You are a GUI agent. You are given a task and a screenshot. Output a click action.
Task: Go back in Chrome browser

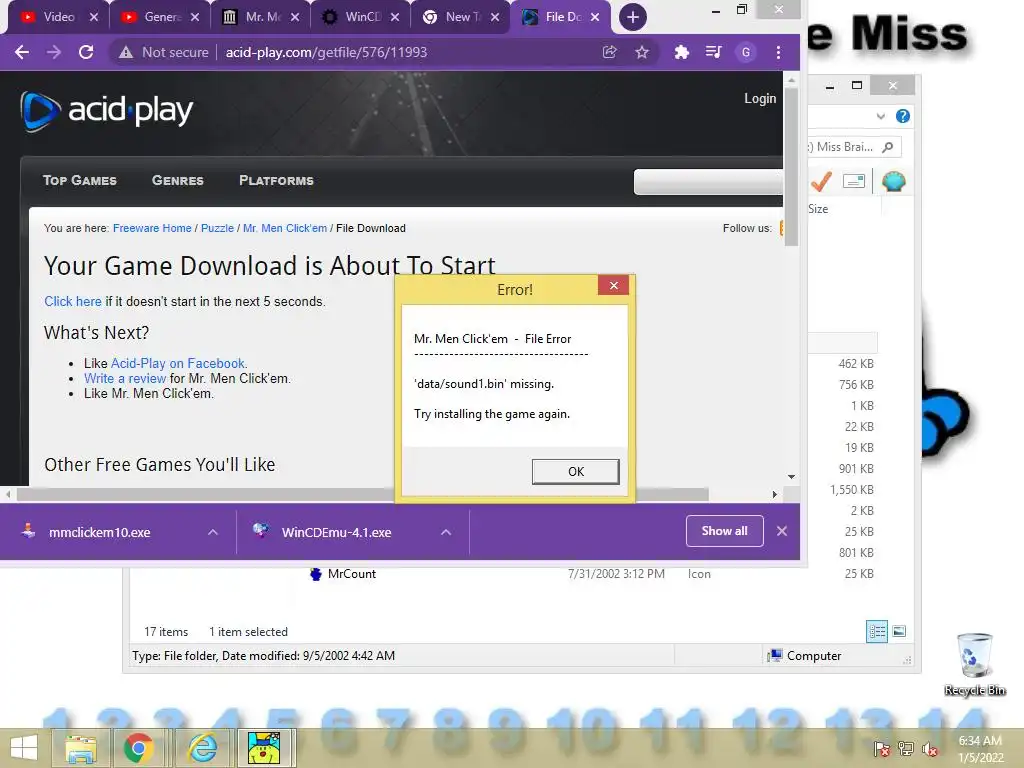tap(22, 52)
